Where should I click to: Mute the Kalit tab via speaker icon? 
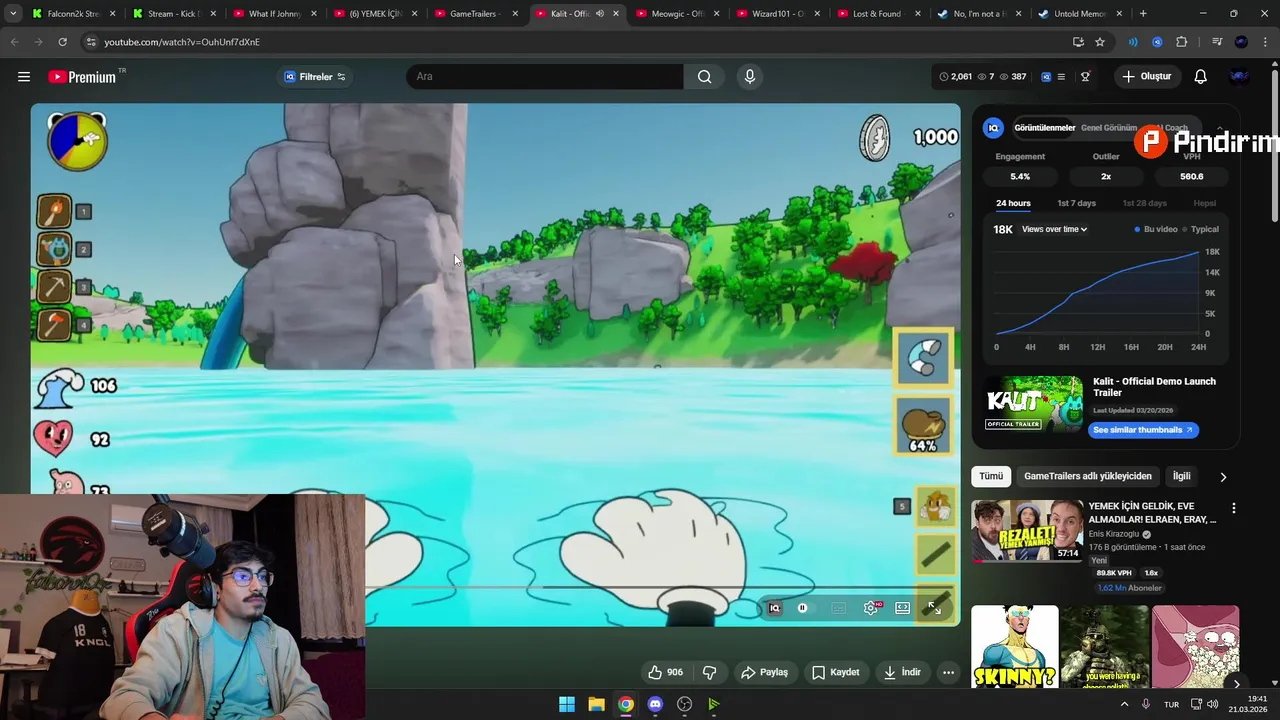coord(600,14)
